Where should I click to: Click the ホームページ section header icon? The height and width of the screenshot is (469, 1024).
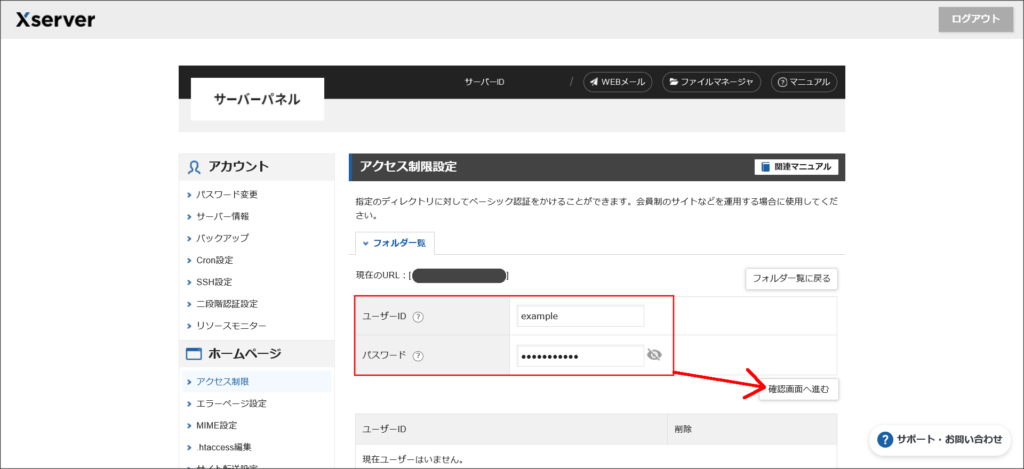click(x=193, y=355)
